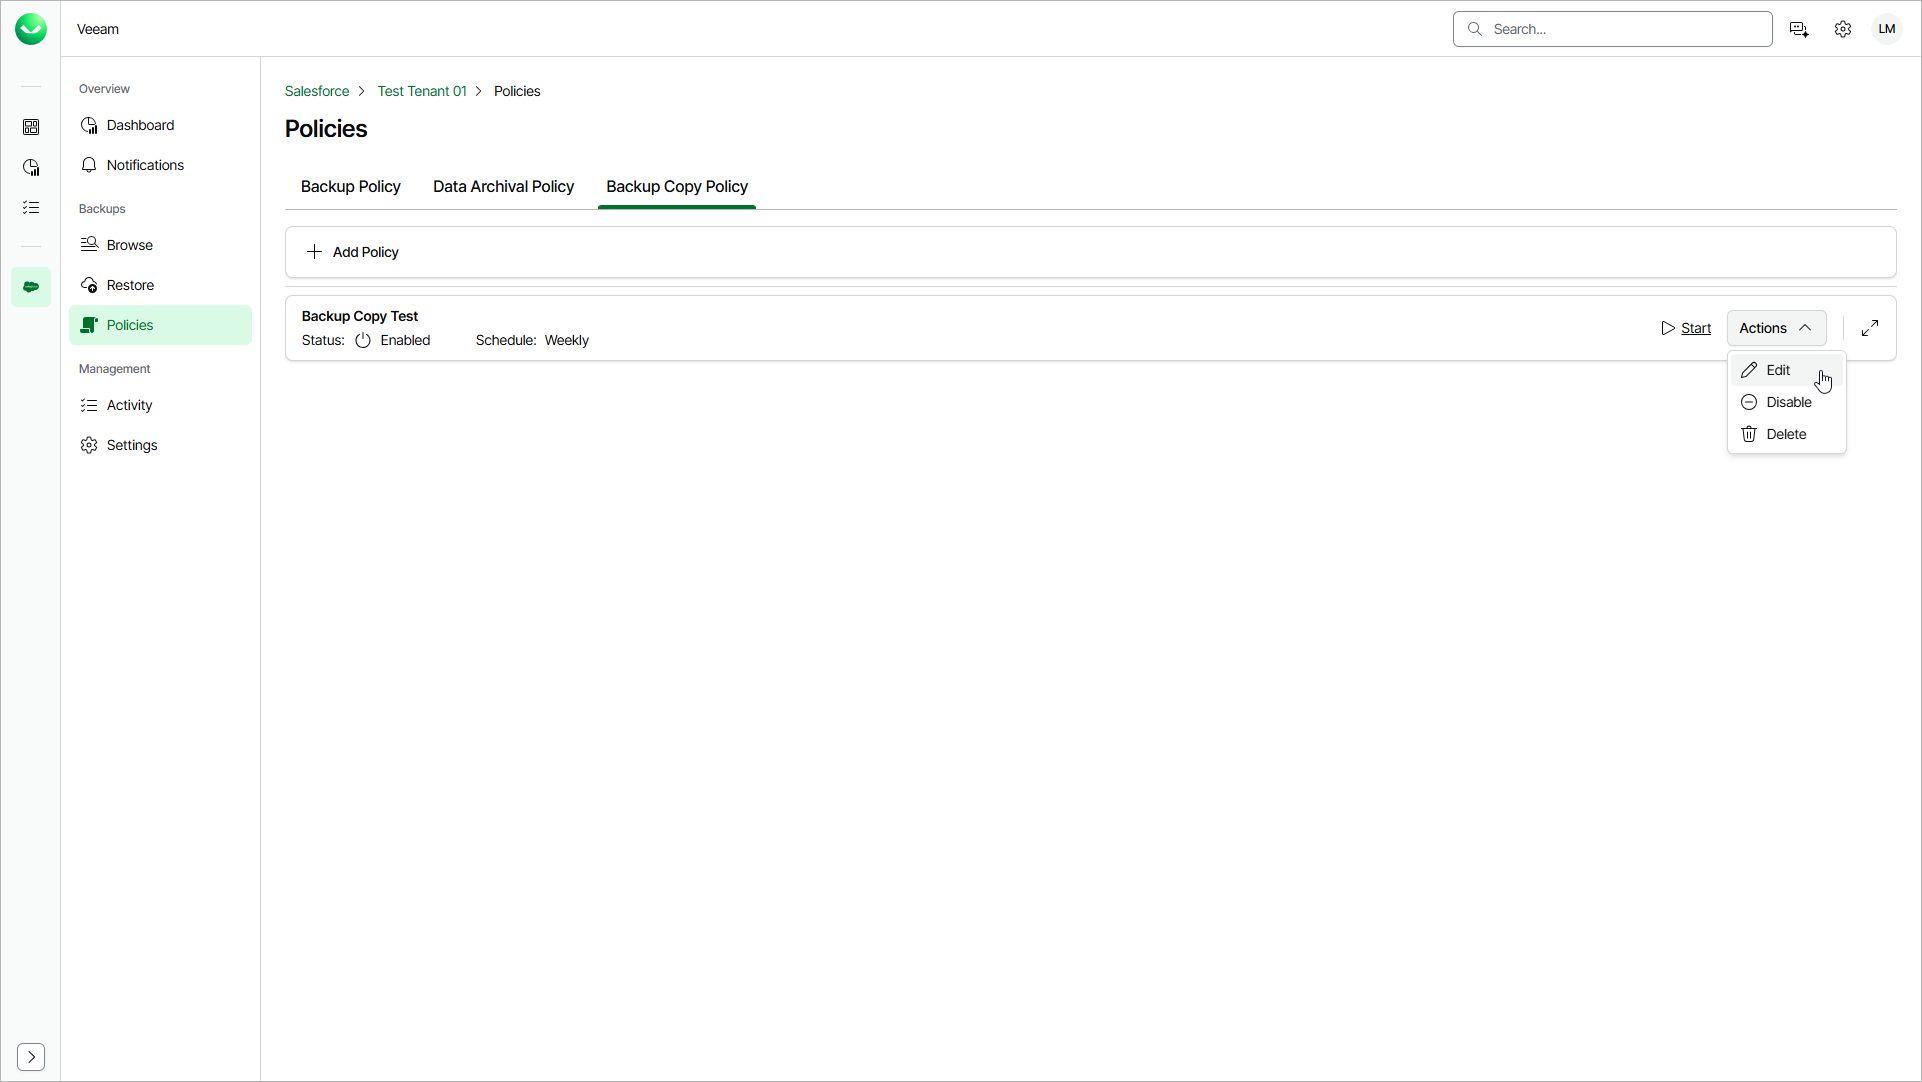Expand the Backup Copy Test policy details
The height and width of the screenshot is (1082, 1922).
[1870, 328]
